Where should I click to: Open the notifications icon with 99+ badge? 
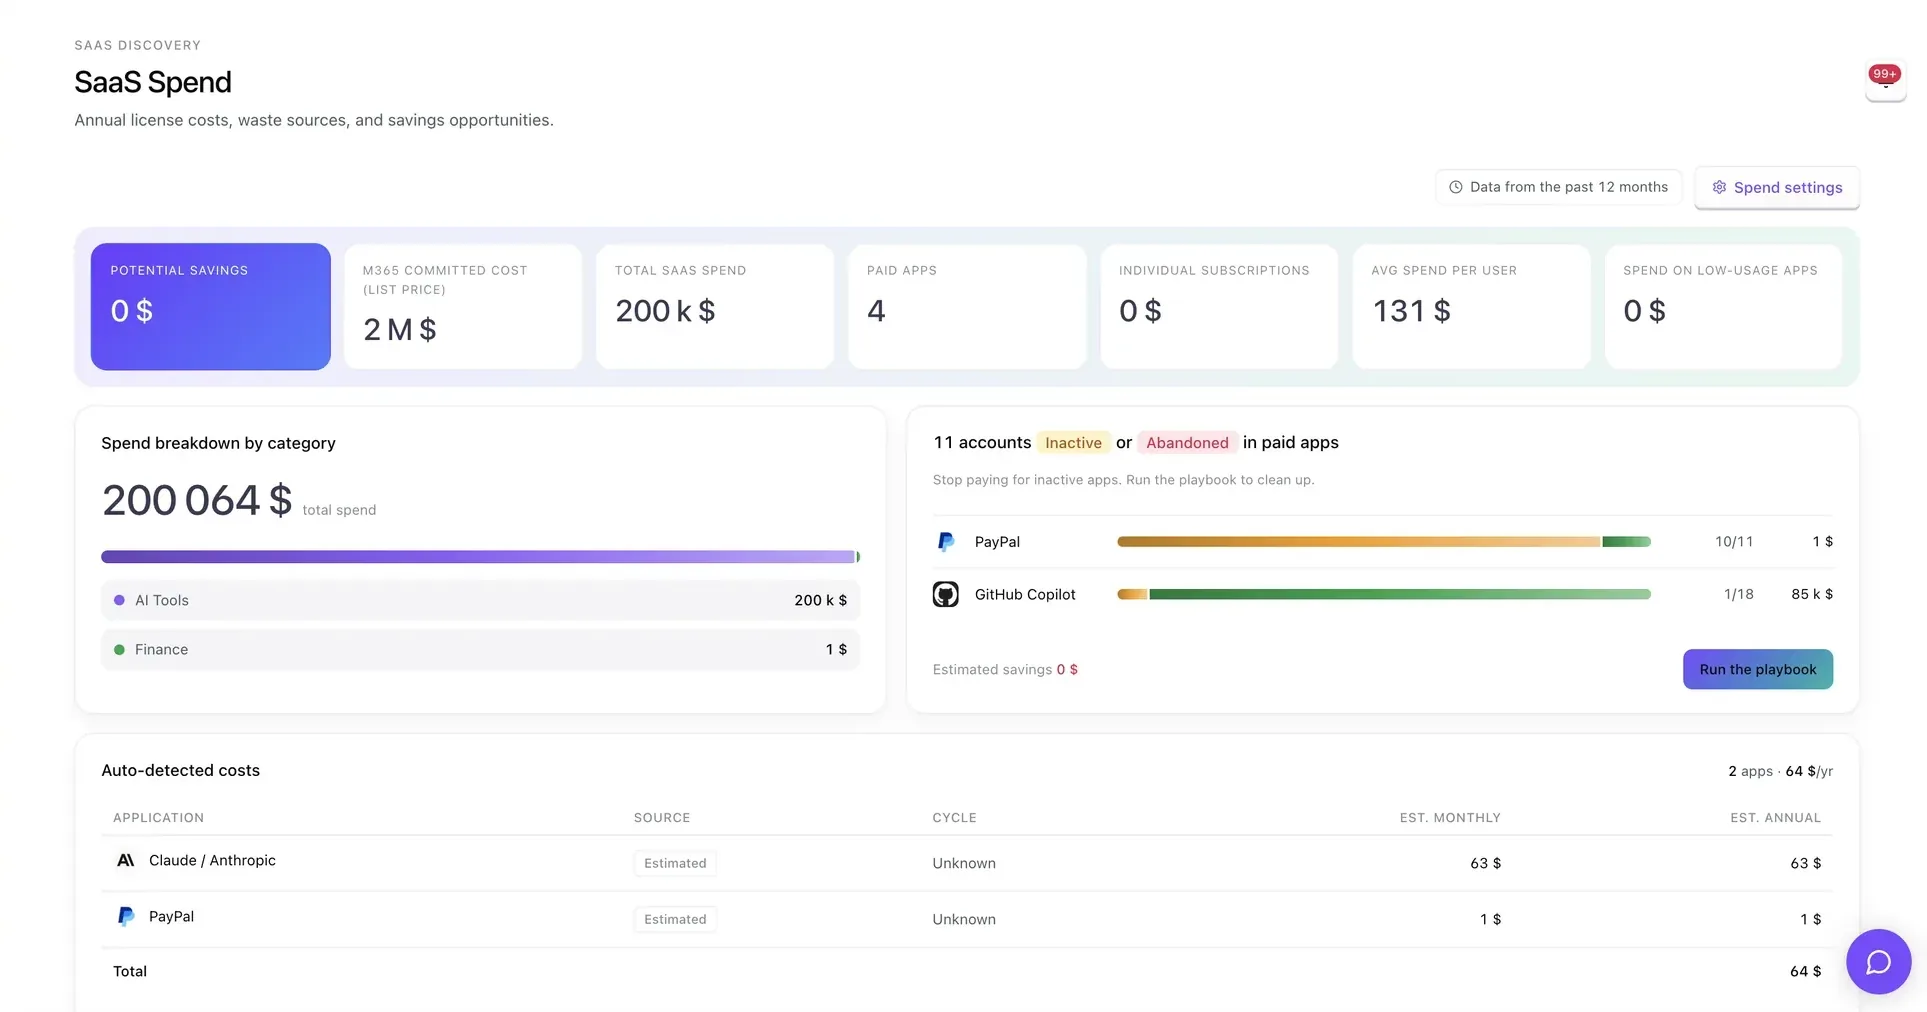click(x=1885, y=81)
